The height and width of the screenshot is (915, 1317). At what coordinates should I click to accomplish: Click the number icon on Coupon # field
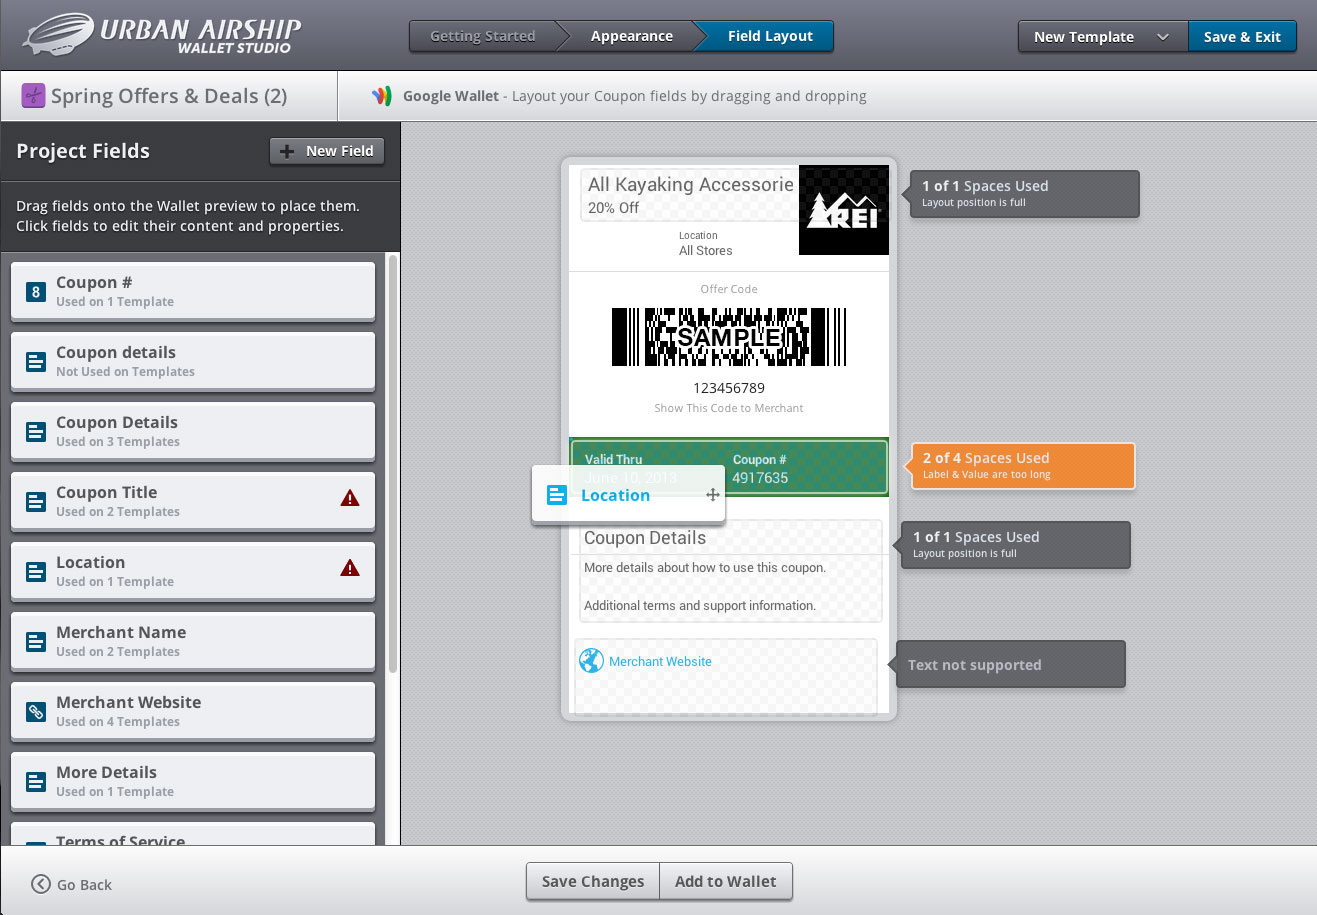tap(36, 292)
